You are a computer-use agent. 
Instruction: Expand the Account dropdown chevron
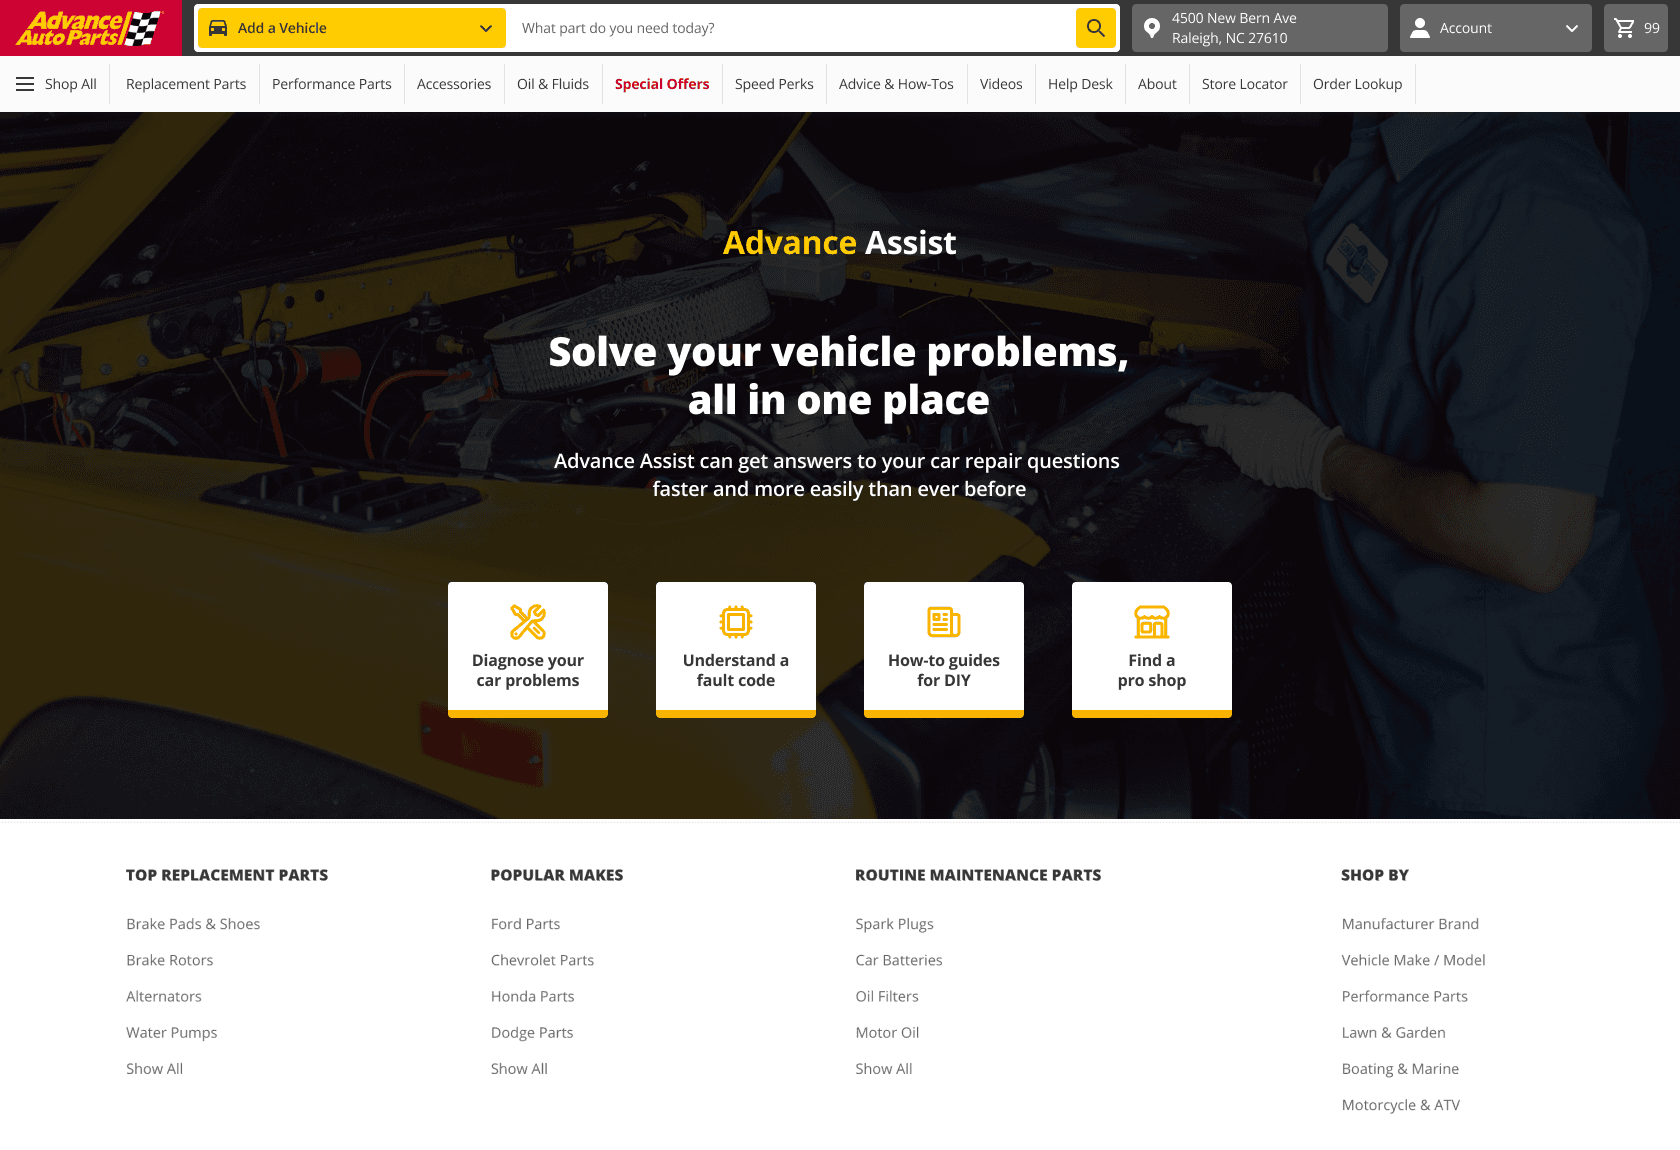click(1572, 28)
